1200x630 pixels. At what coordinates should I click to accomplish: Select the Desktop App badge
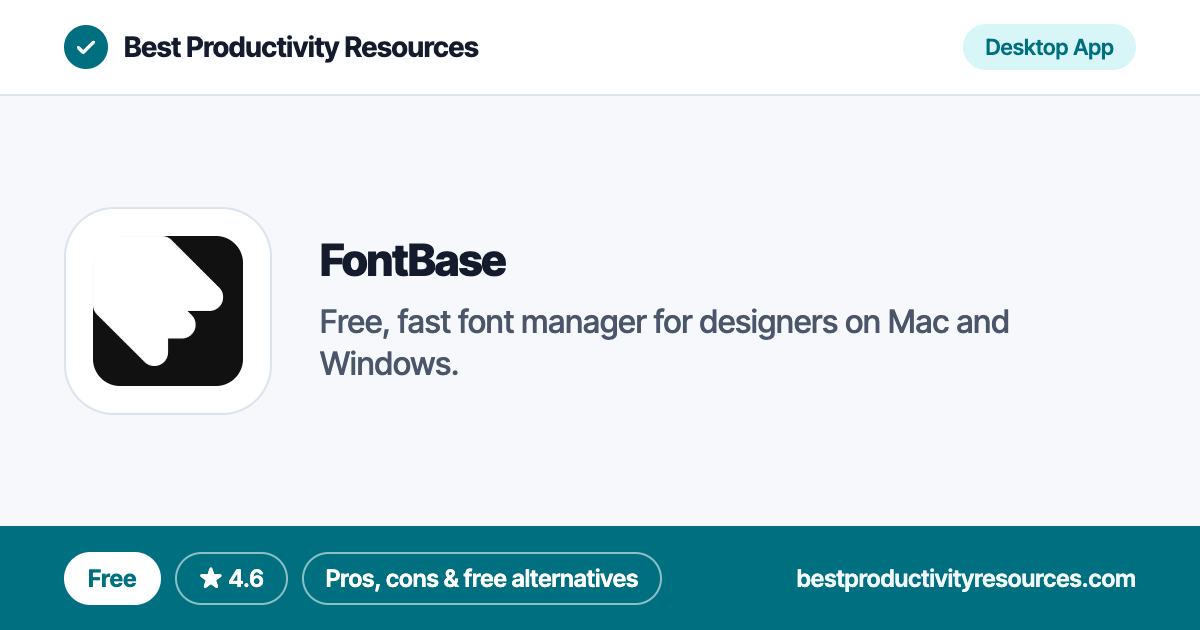point(1049,47)
